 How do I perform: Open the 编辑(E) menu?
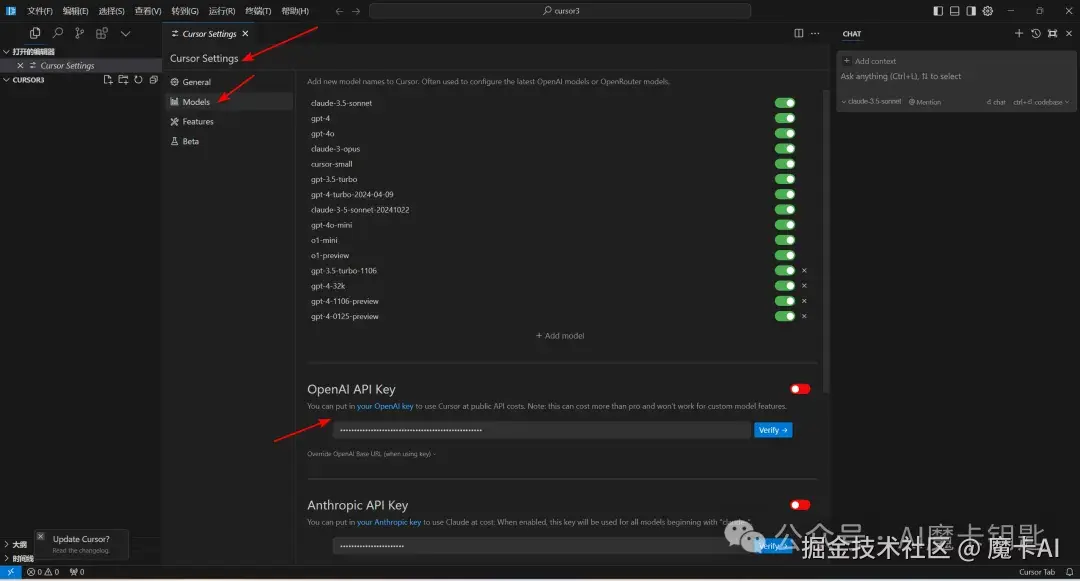(x=76, y=11)
